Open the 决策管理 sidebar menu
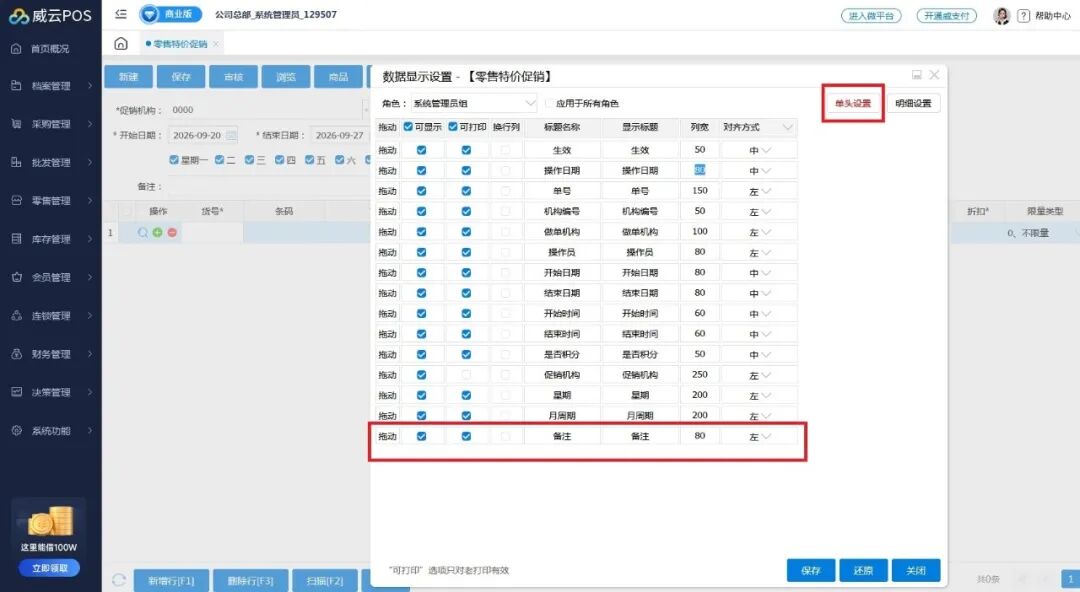This screenshot has height=592, width=1080. [51, 392]
